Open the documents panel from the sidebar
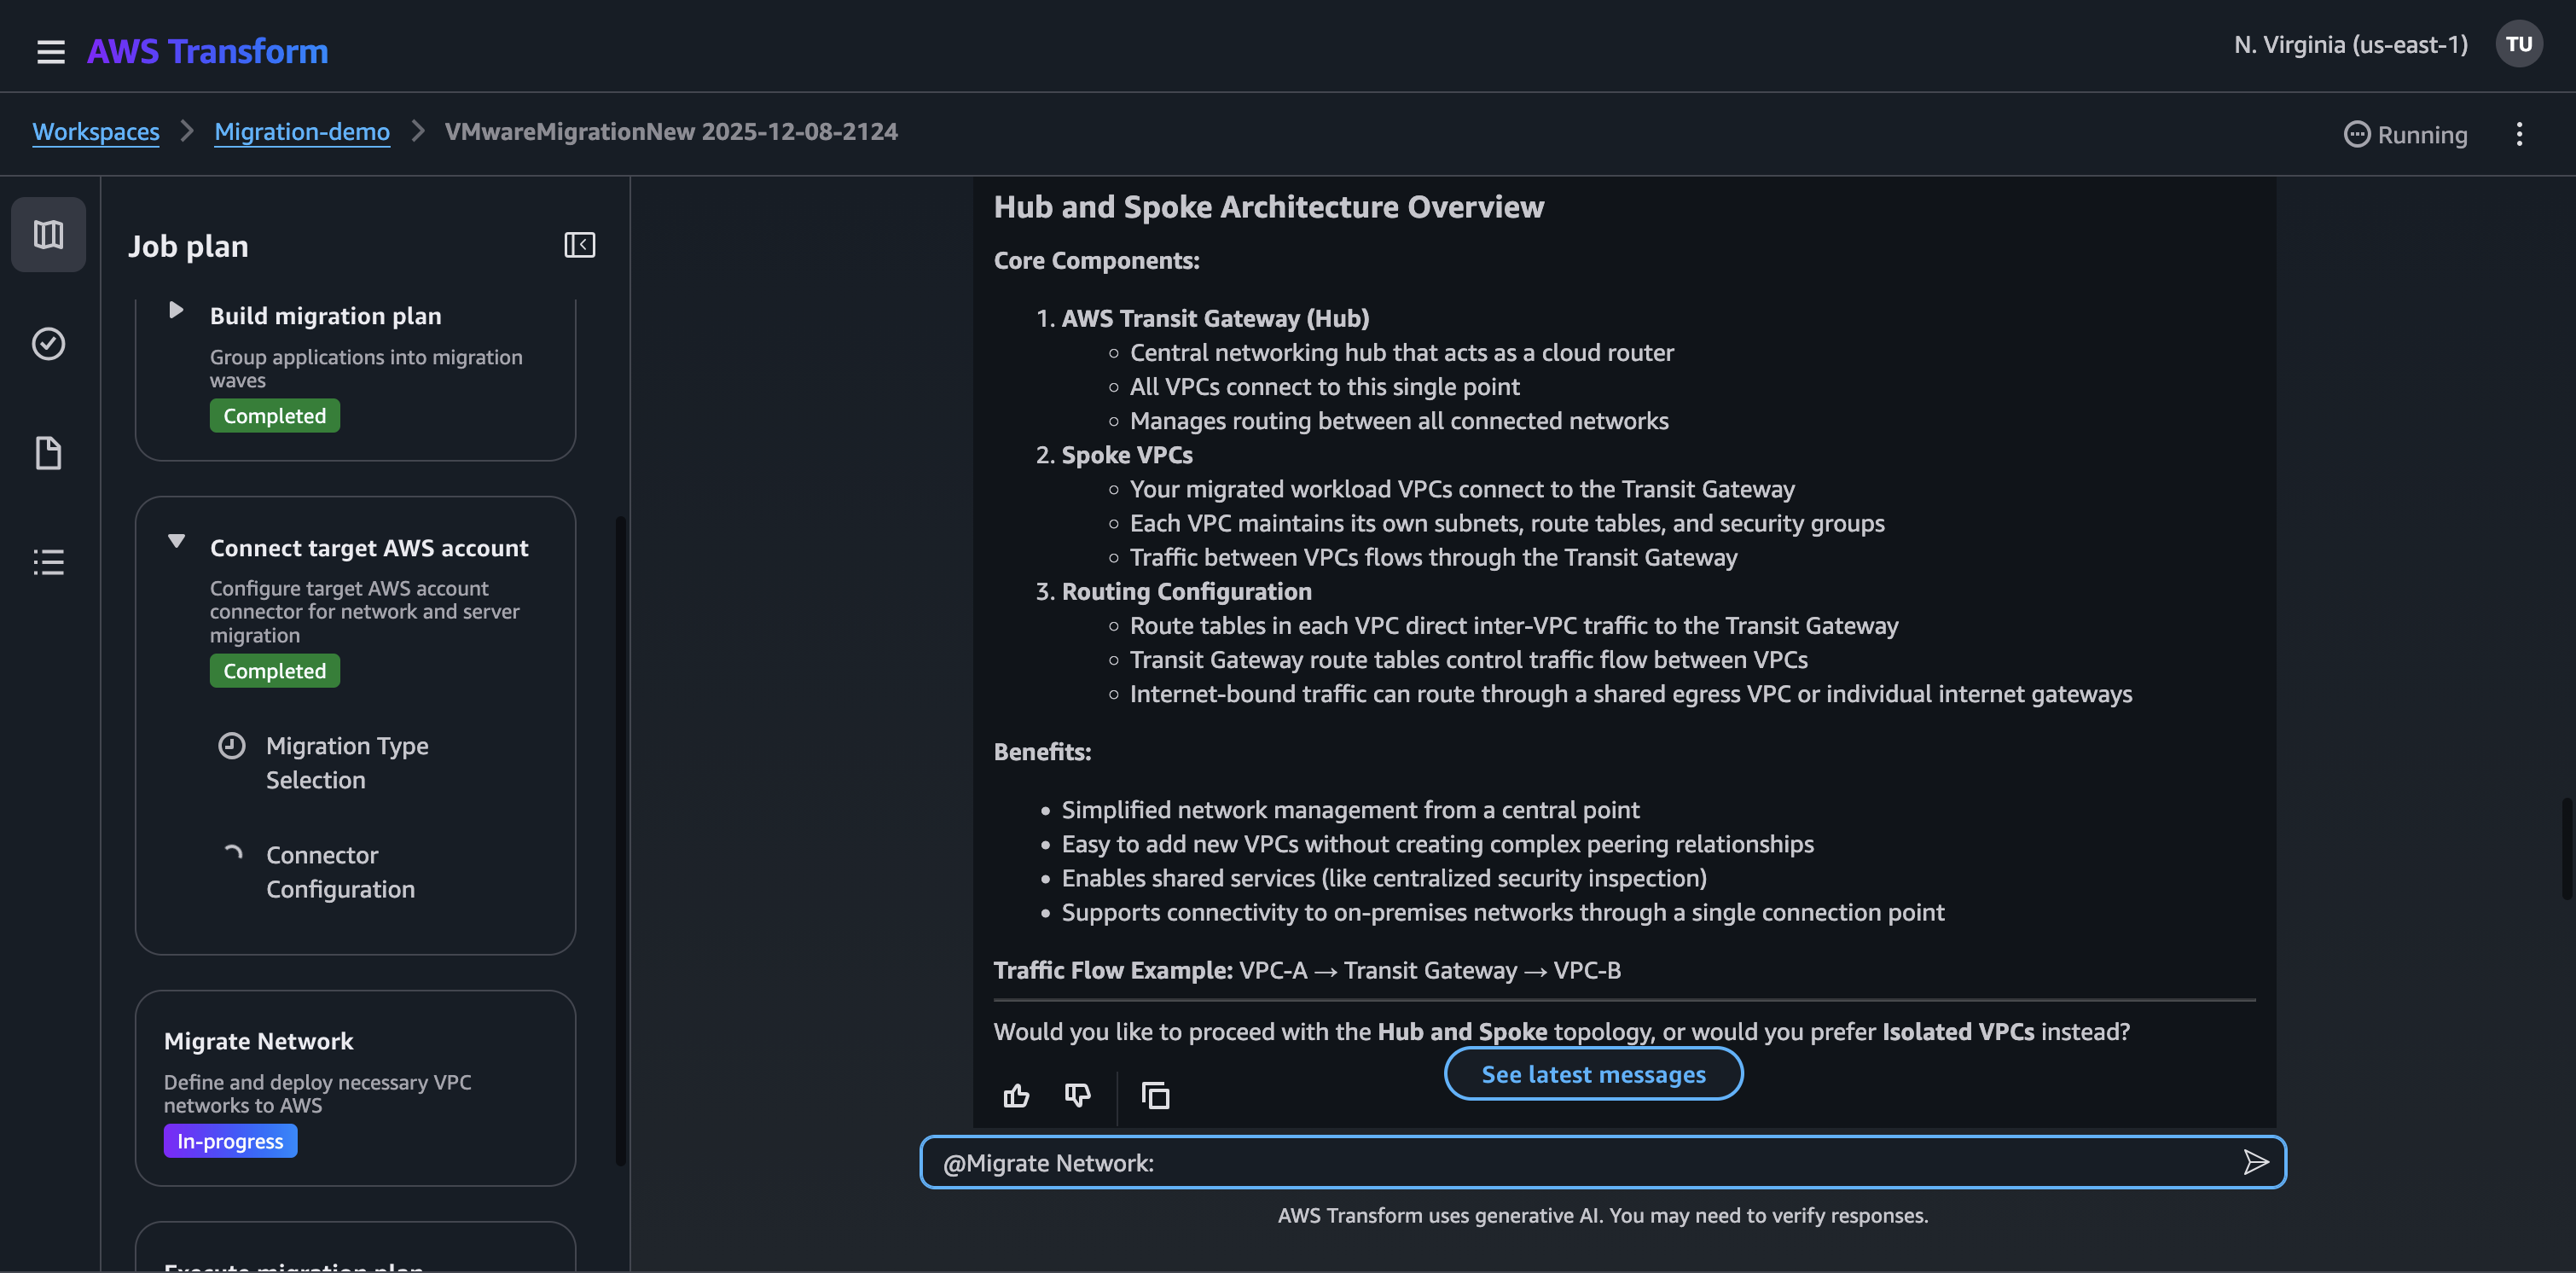This screenshot has height=1273, width=2576. click(48, 452)
